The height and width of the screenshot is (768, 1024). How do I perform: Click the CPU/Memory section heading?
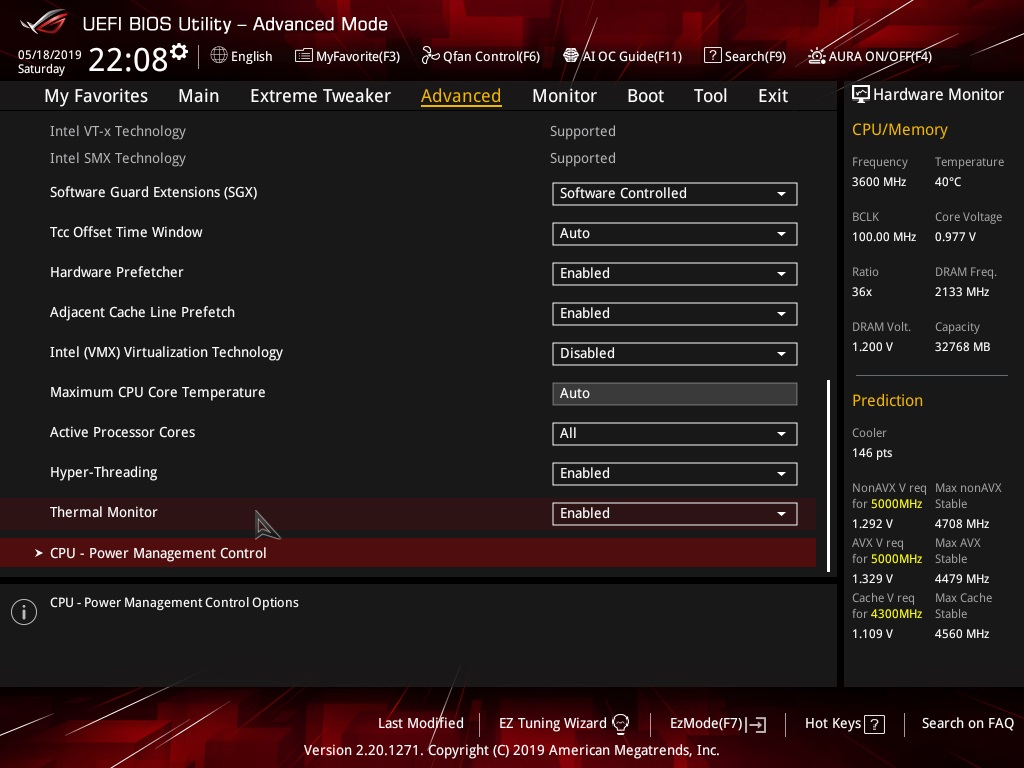click(x=899, y=130)
